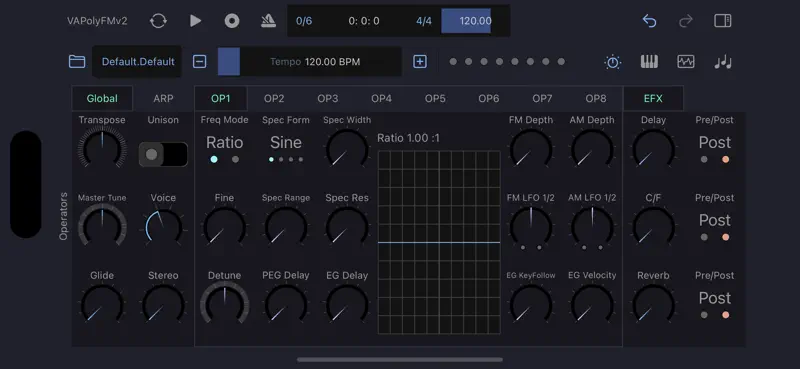Screen dimensions: 800x369
Task: Open the preset folder browser
Action: click(77, 62)
